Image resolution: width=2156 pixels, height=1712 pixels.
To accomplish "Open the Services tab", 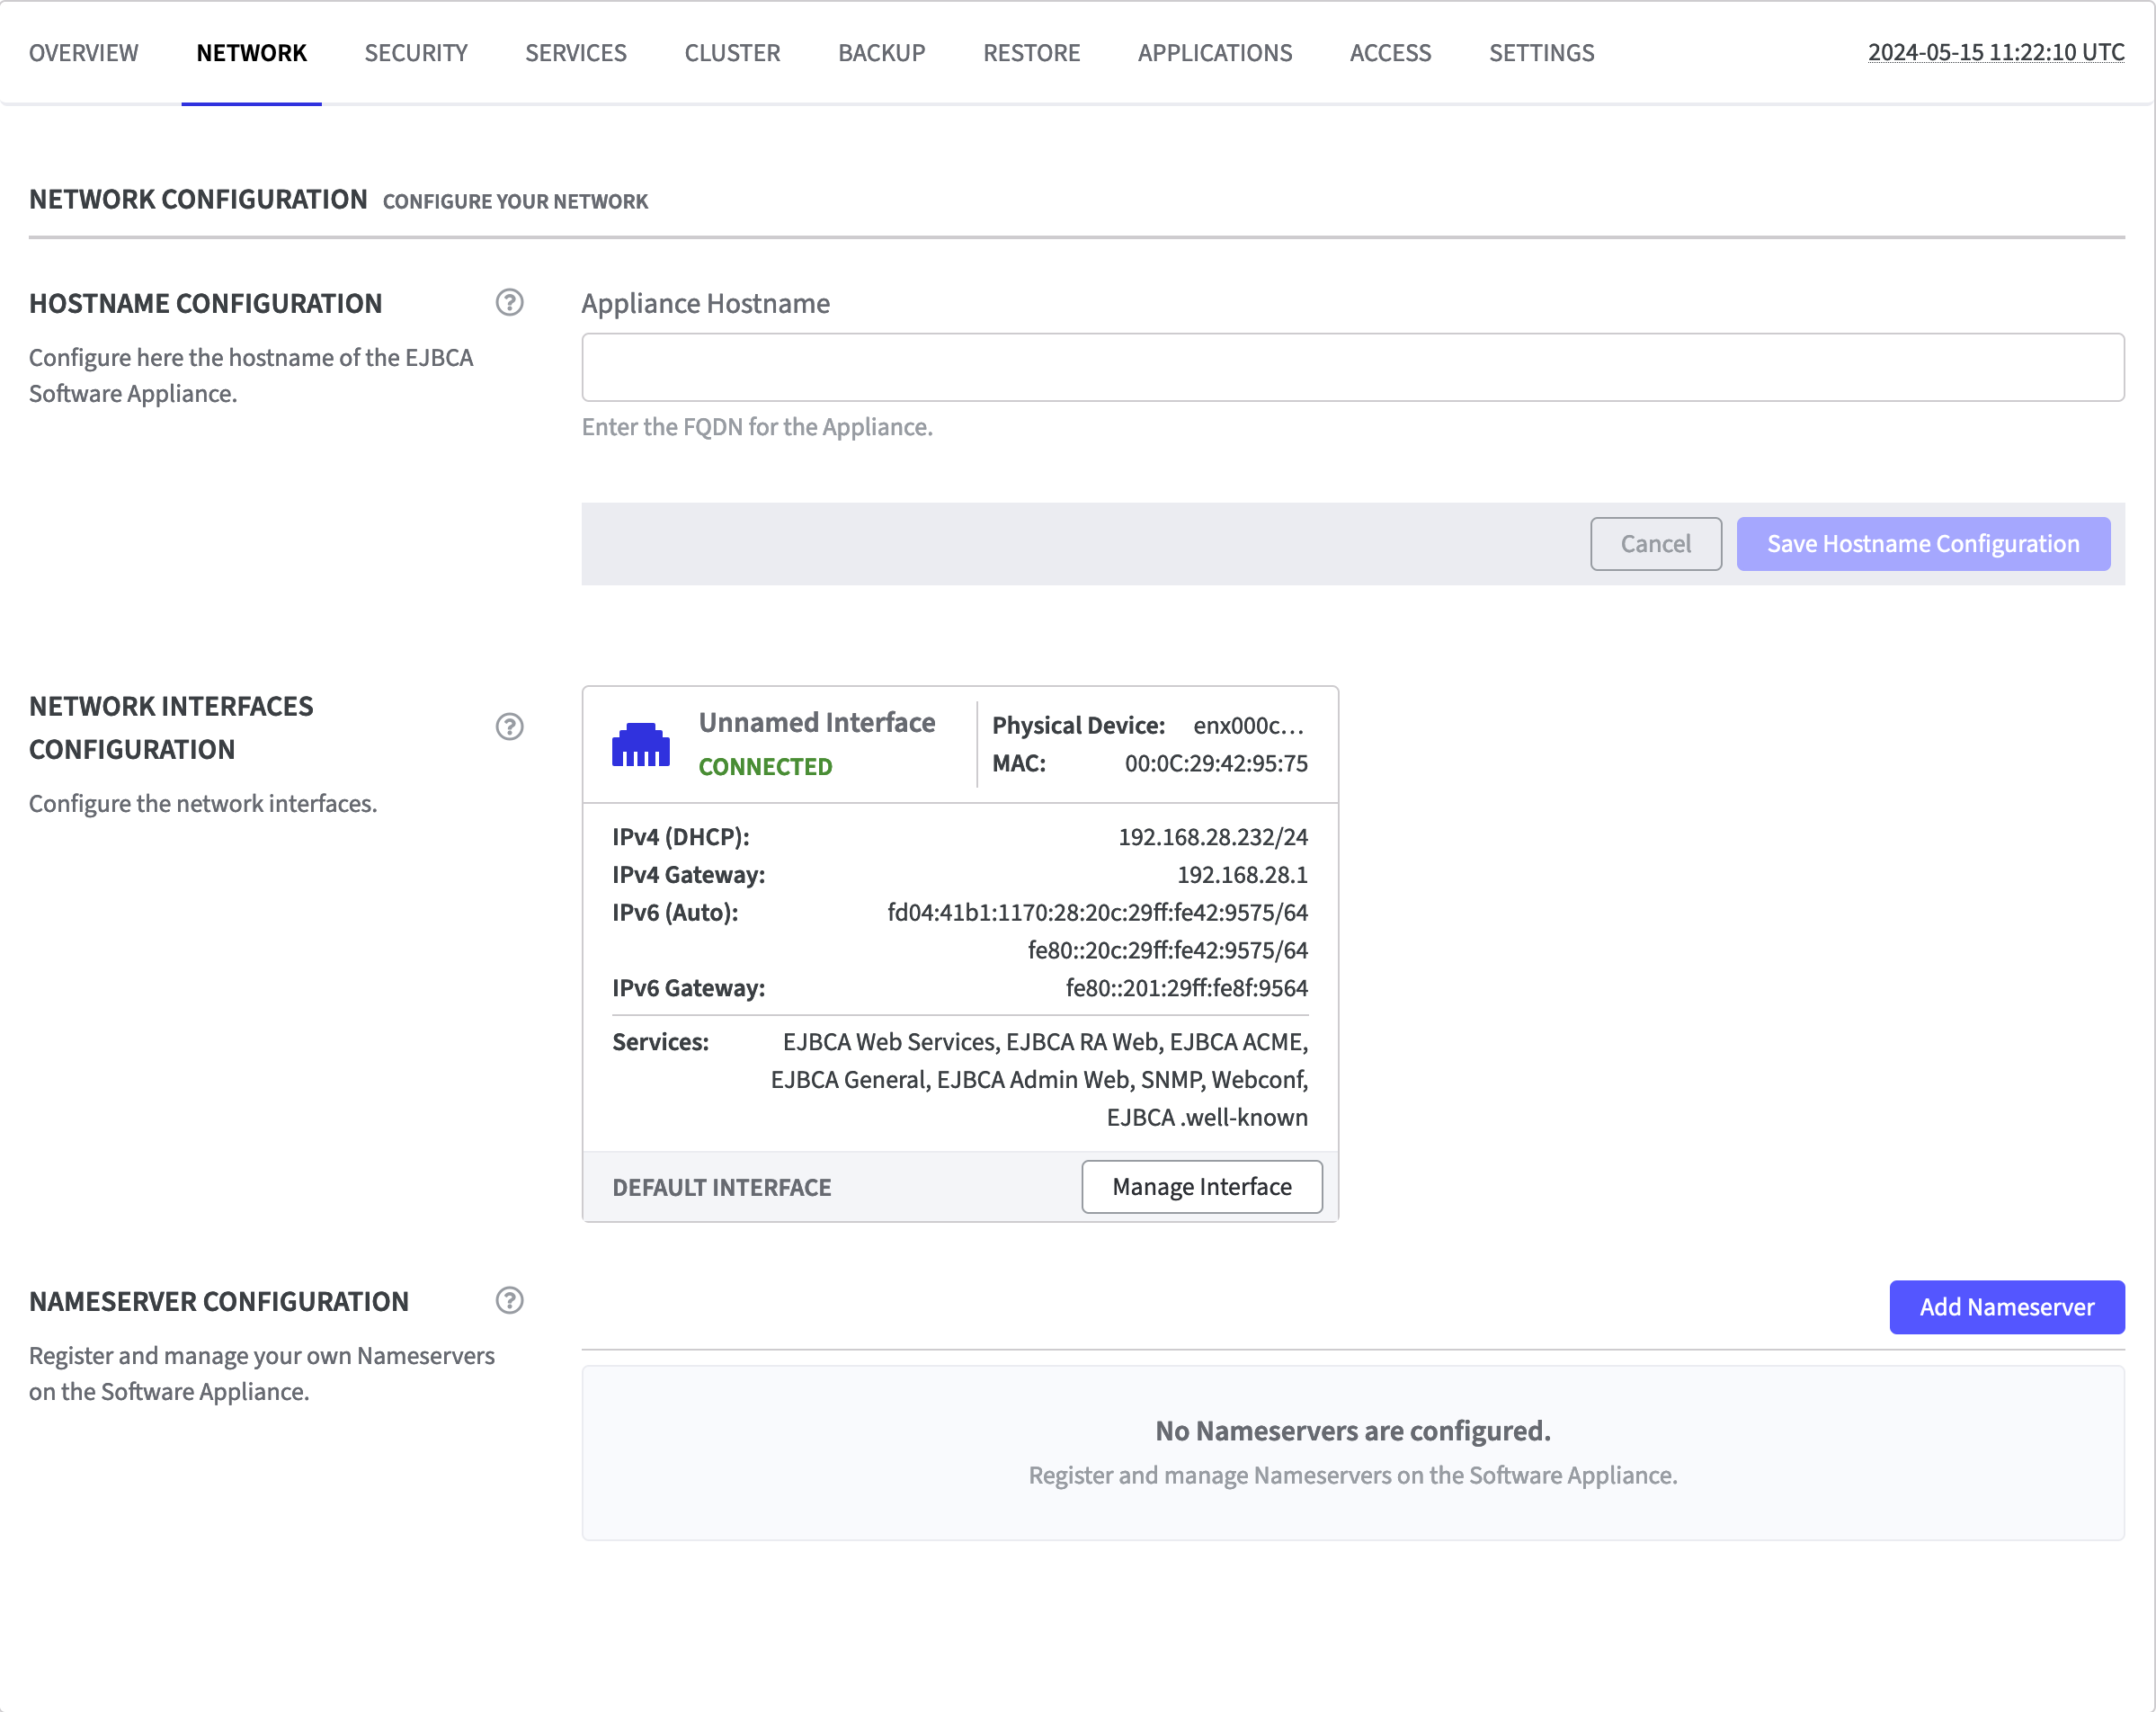I will click(x=575, y=53).
